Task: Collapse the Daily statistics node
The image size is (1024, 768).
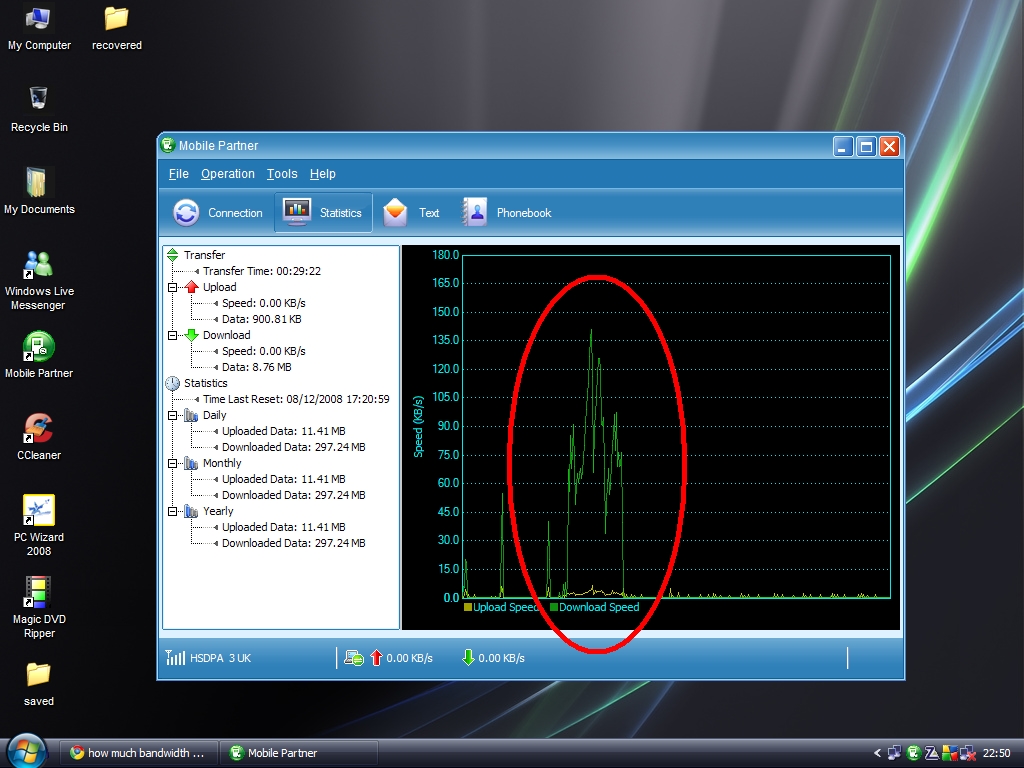Action: pos(172,415)
